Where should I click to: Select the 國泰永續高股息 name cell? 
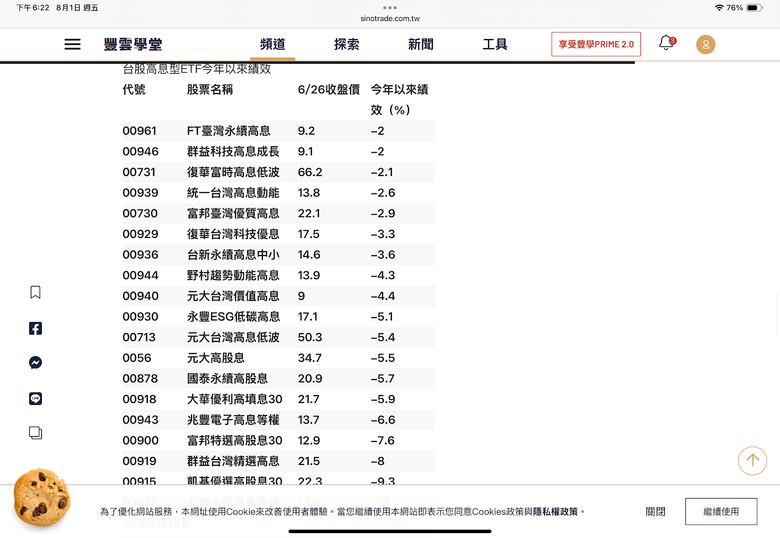(x=227, y=378)
